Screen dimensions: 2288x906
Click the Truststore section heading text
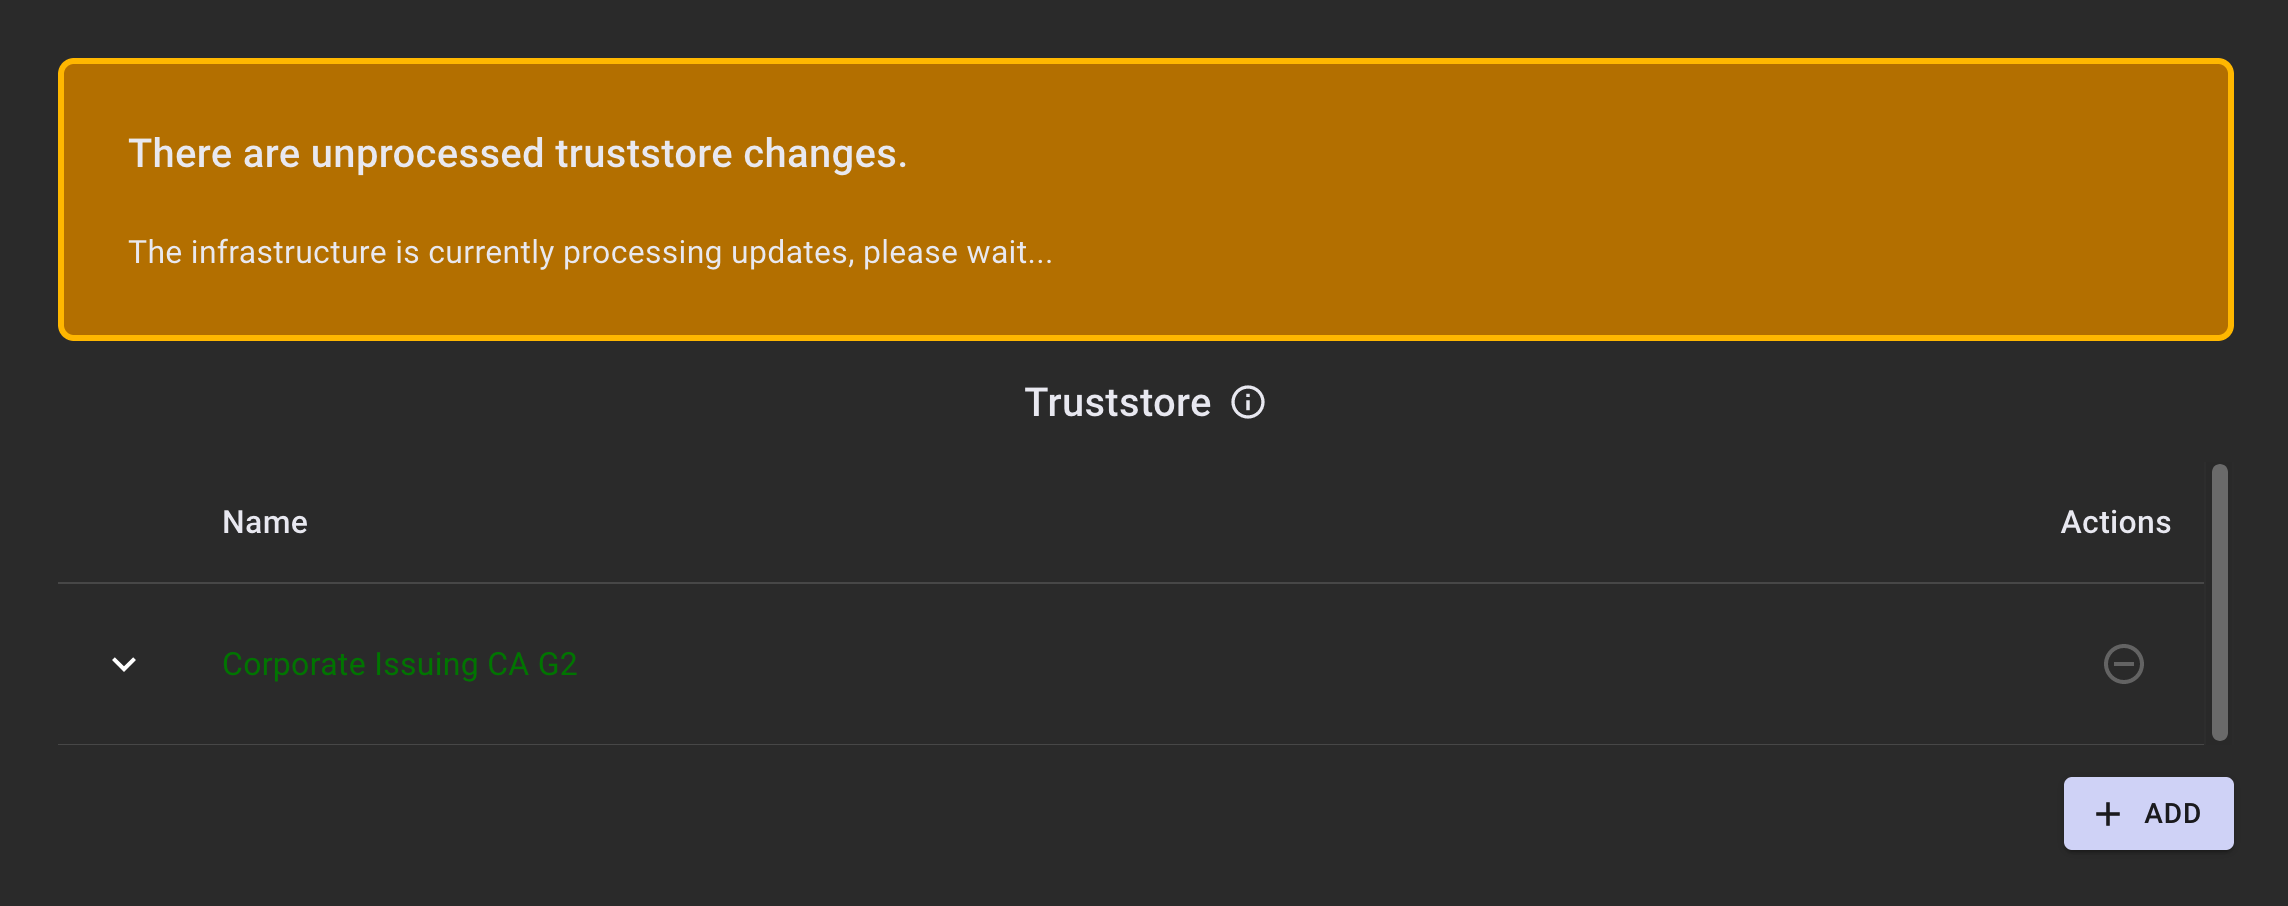click(1117, 402)
